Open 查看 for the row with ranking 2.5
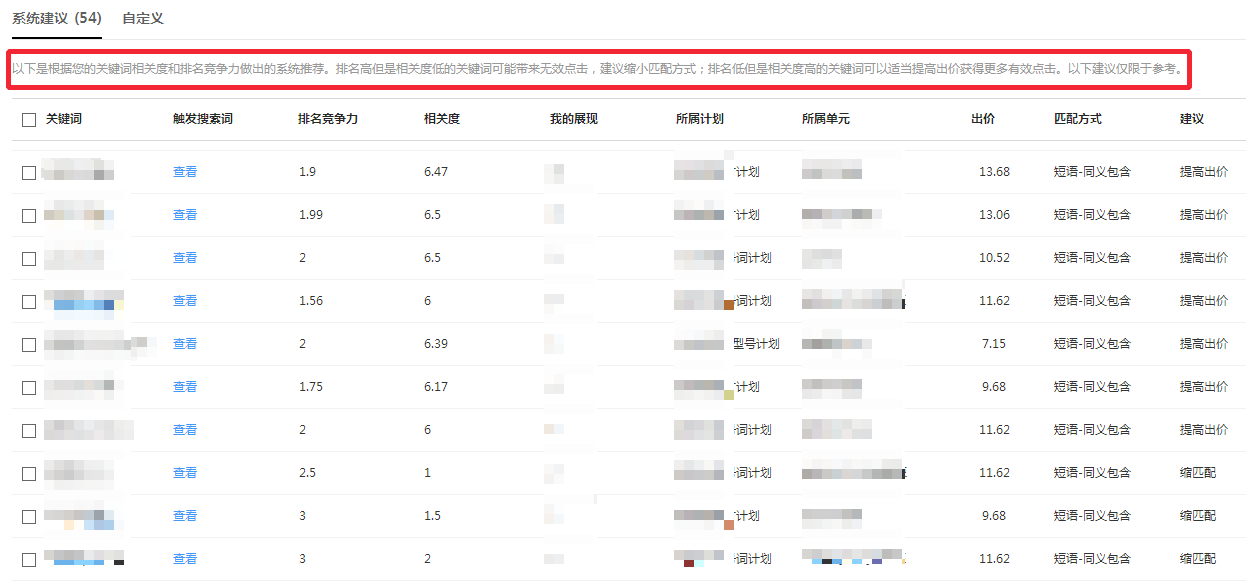This screenshot has width=1246, height=582. pos(185,473)
